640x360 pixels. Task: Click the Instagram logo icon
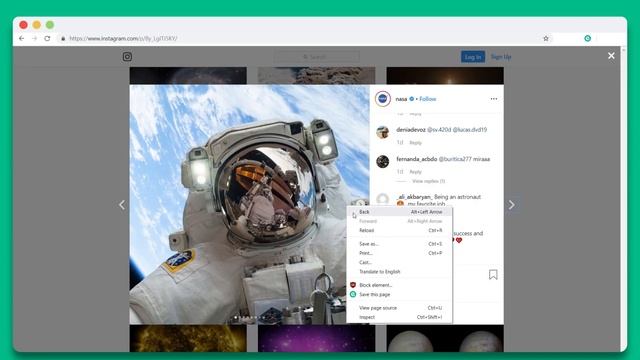click(127, 57)
